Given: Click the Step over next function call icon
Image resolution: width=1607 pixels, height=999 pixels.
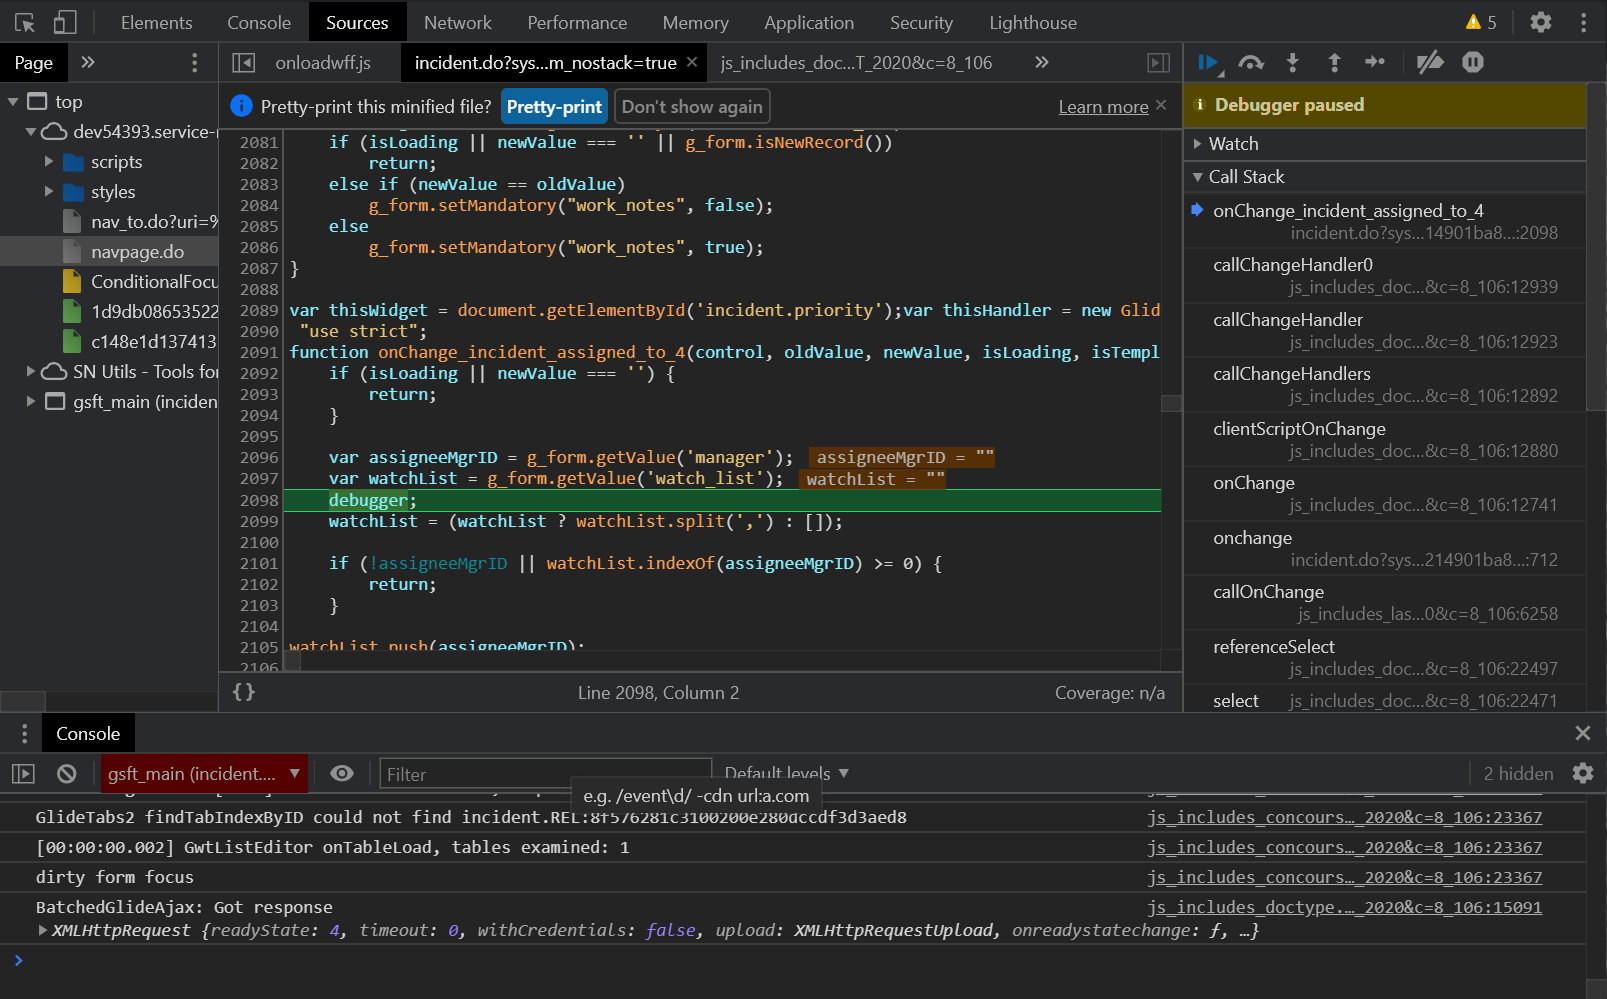Looking at the screenshot, I should (x=1250, y=63).
